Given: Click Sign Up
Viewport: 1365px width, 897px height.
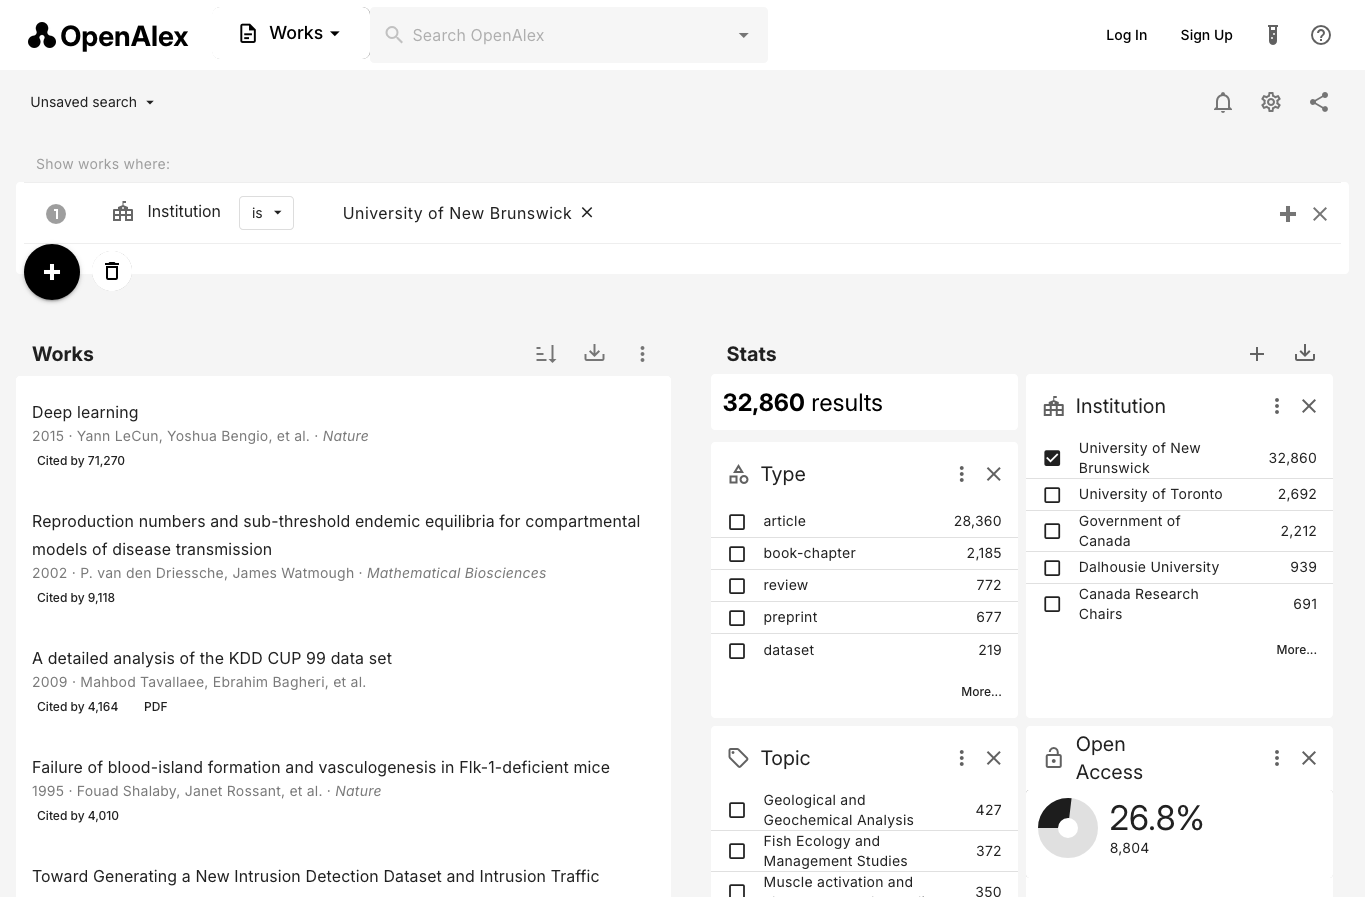Looking at the screenshot, I should (1206, 35).
